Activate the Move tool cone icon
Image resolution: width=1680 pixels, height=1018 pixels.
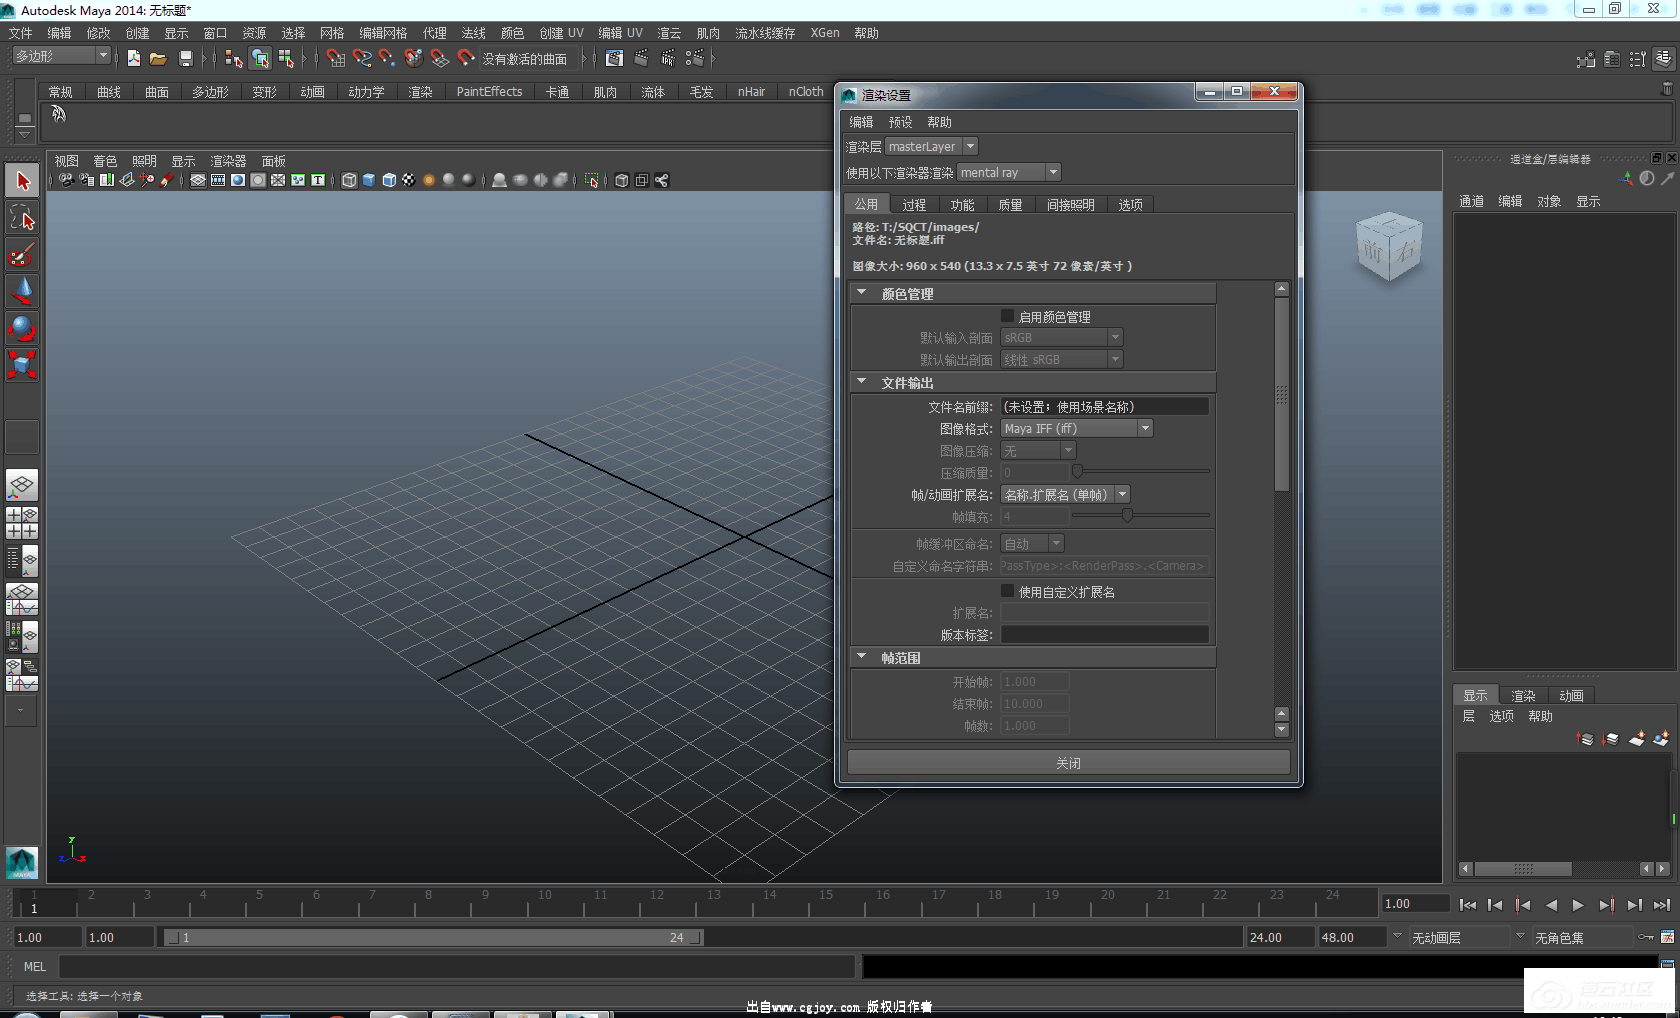[x=22, y=291]
